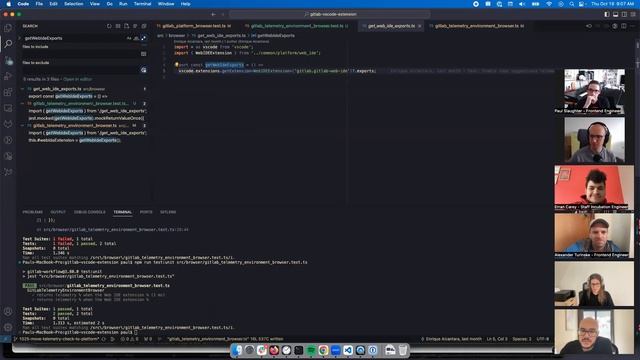Open Remote Explorer view in activity bar

[x=8, y=108]
